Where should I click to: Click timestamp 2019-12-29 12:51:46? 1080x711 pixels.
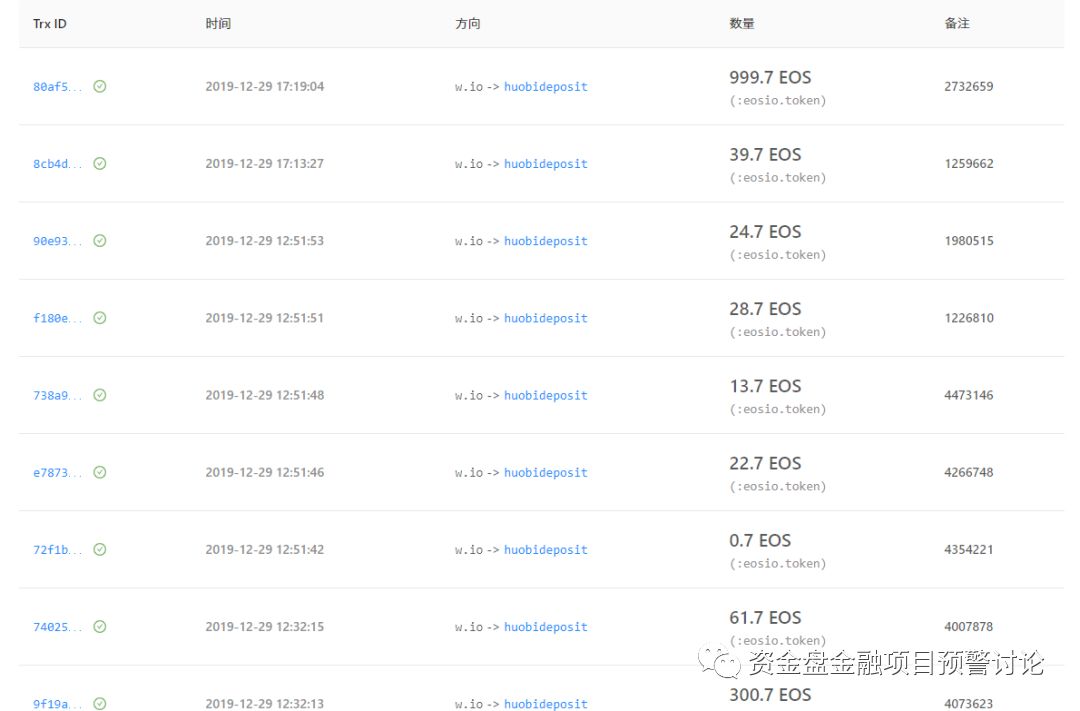(264, 472)
